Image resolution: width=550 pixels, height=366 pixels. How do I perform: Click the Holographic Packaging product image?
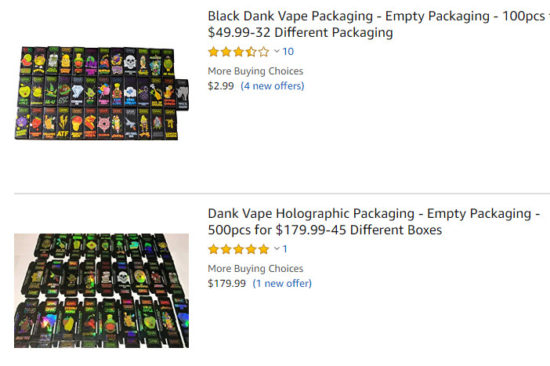point(101,291)
